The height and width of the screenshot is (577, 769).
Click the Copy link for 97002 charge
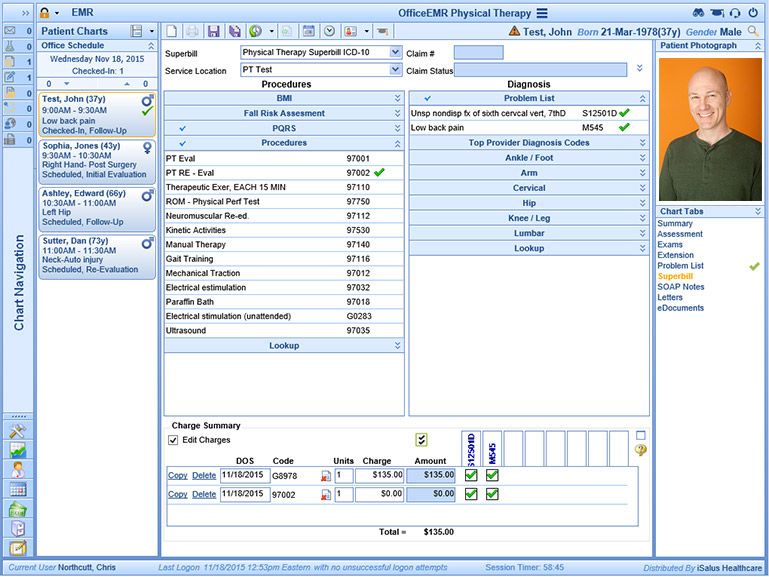[178, 494]
